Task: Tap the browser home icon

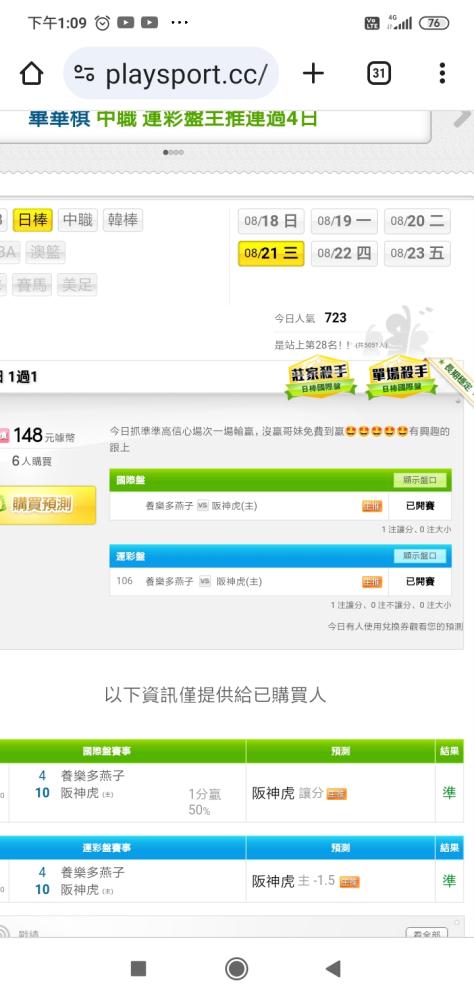Action: [x=31, y=74]
